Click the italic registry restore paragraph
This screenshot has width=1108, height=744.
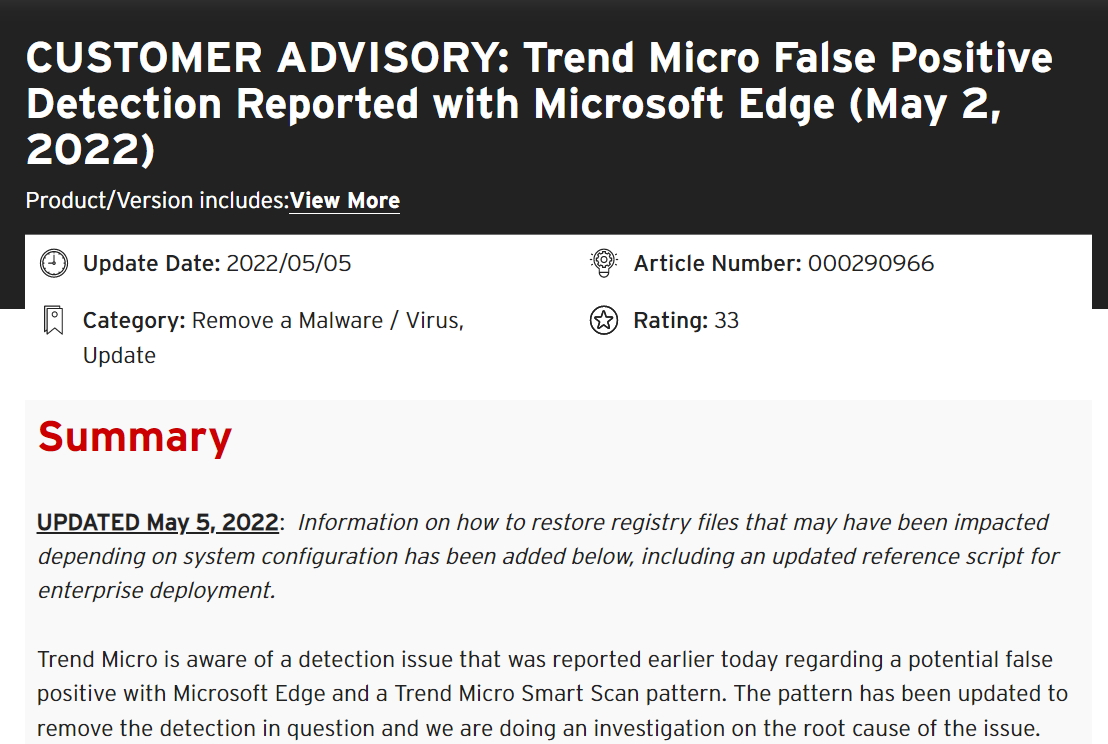[548, 556]
